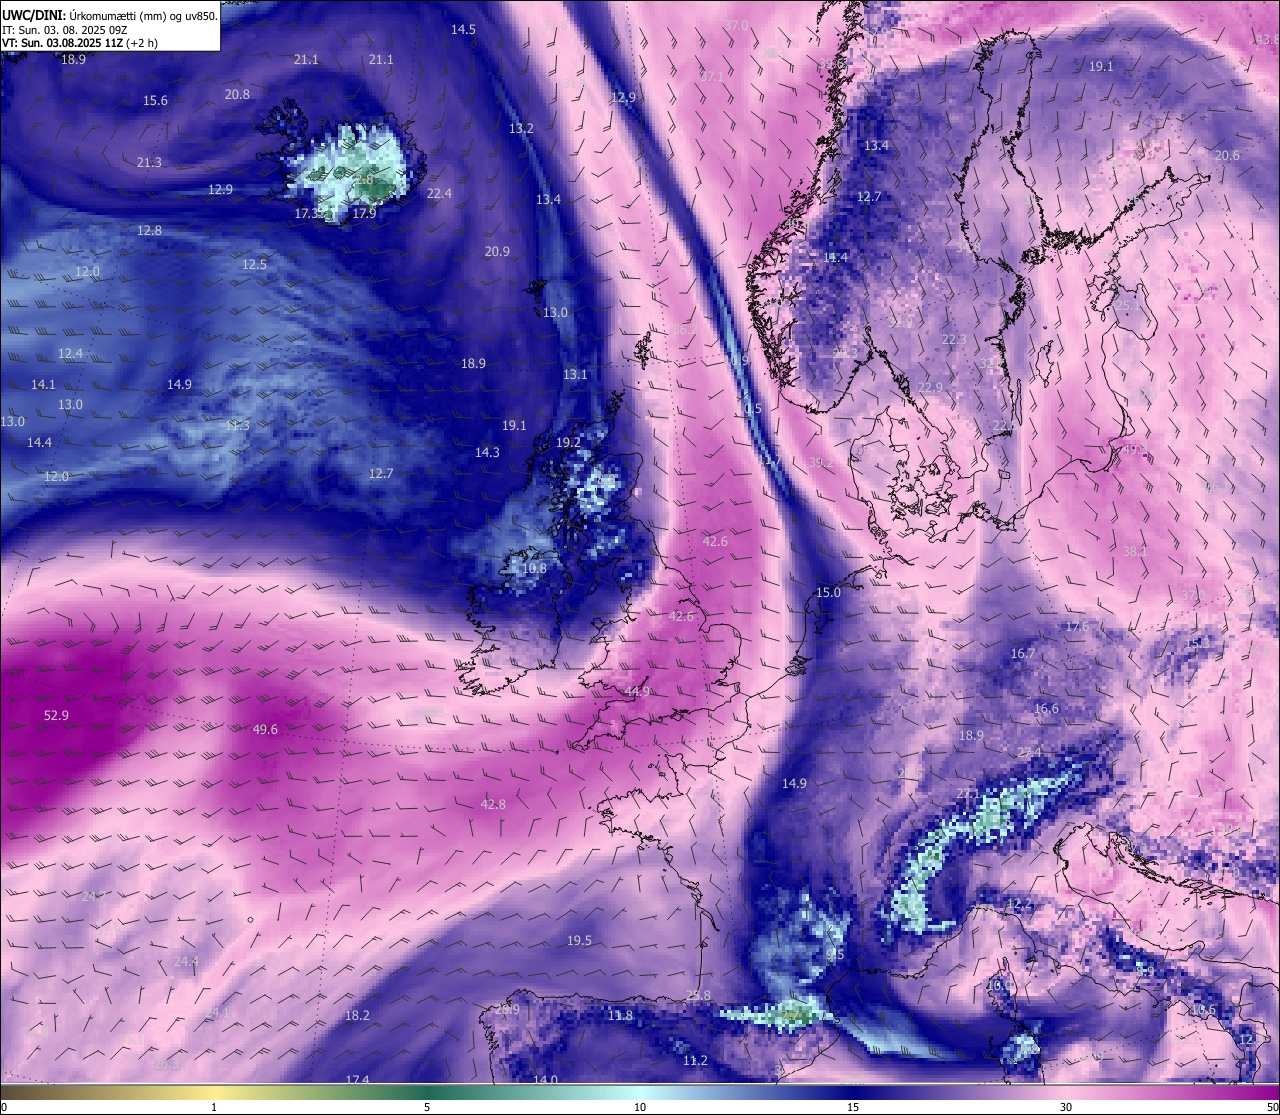Click the 1 tick on the colorbar
The image size is (1280, 1115).
coord(214,1107)
